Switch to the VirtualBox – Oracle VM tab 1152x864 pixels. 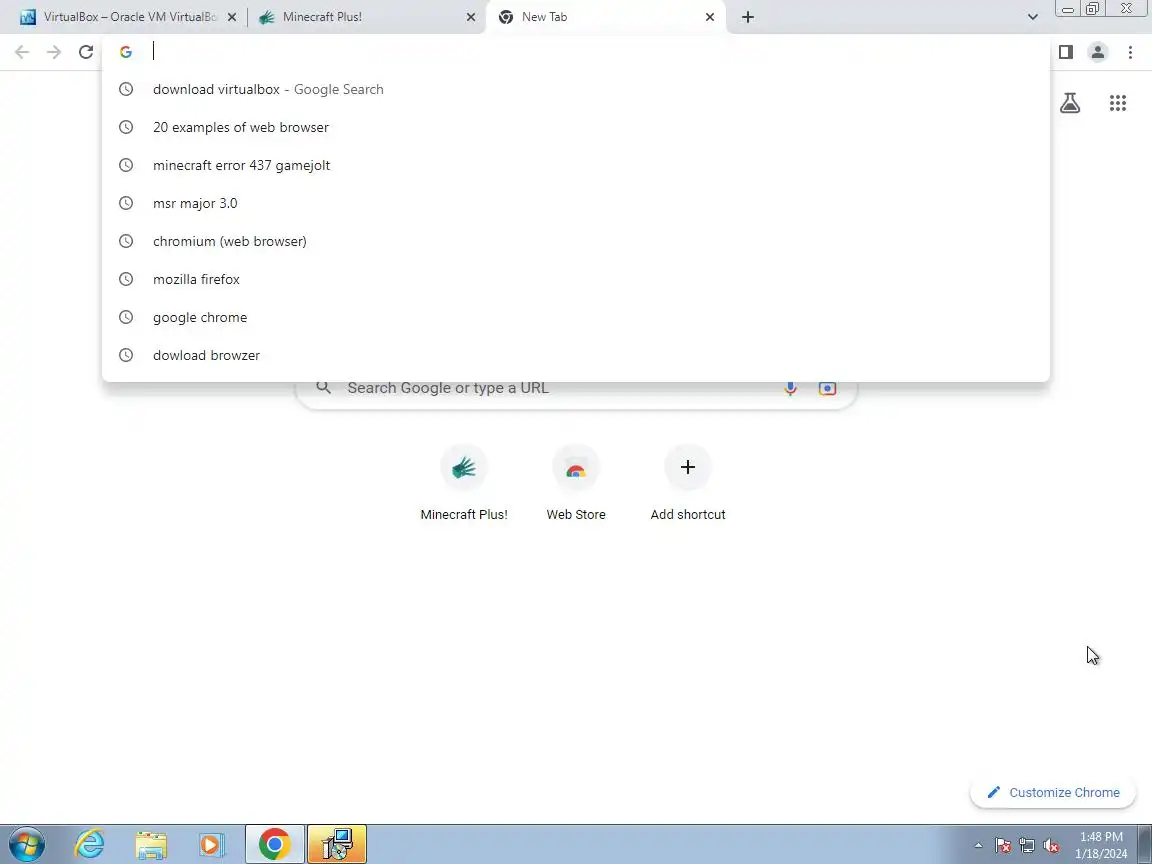coord(128,17)
